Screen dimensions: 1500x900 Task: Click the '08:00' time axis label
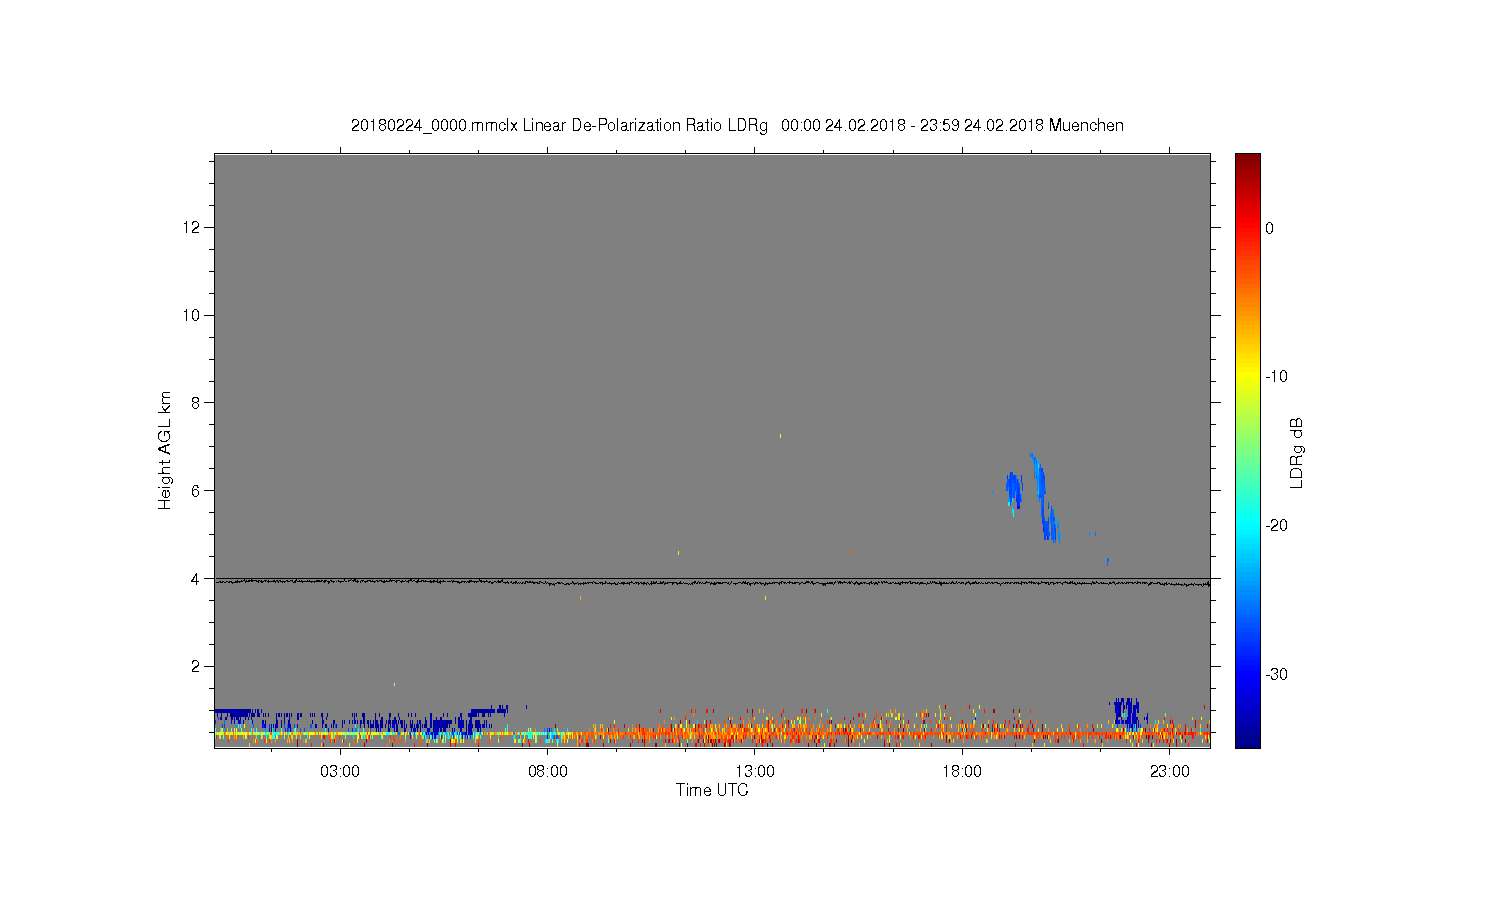click(548, 772)
